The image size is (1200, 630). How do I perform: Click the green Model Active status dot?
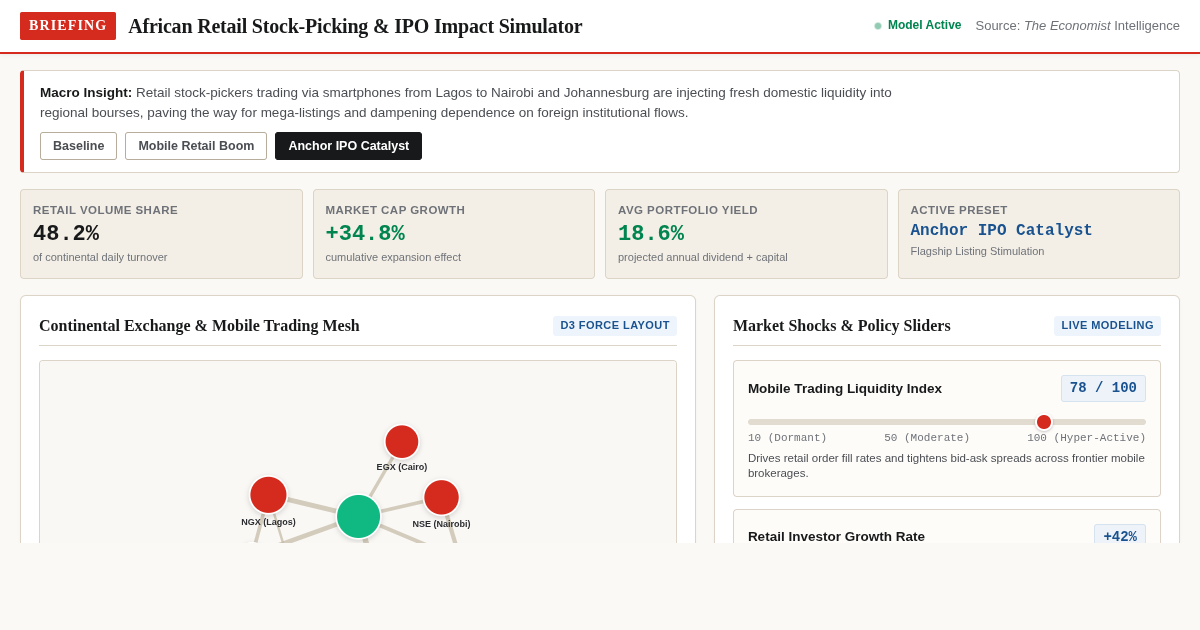(x=878, y=26)
